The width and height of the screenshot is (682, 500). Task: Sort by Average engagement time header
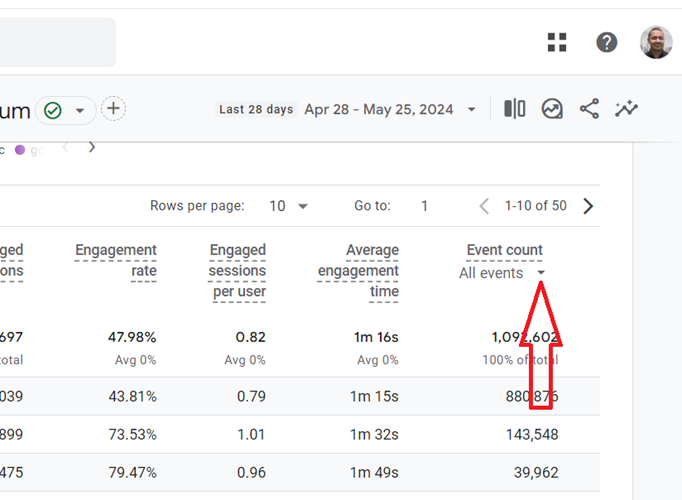point(358,270)
